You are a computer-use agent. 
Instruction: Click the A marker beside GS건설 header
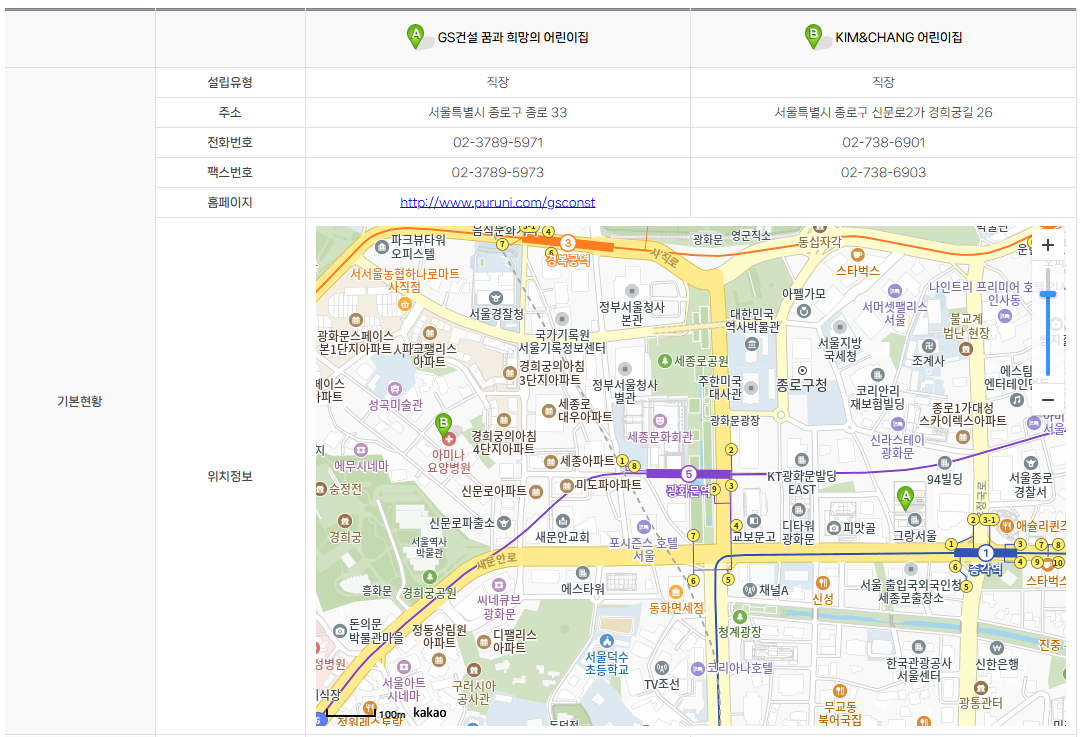coord(416,36)
